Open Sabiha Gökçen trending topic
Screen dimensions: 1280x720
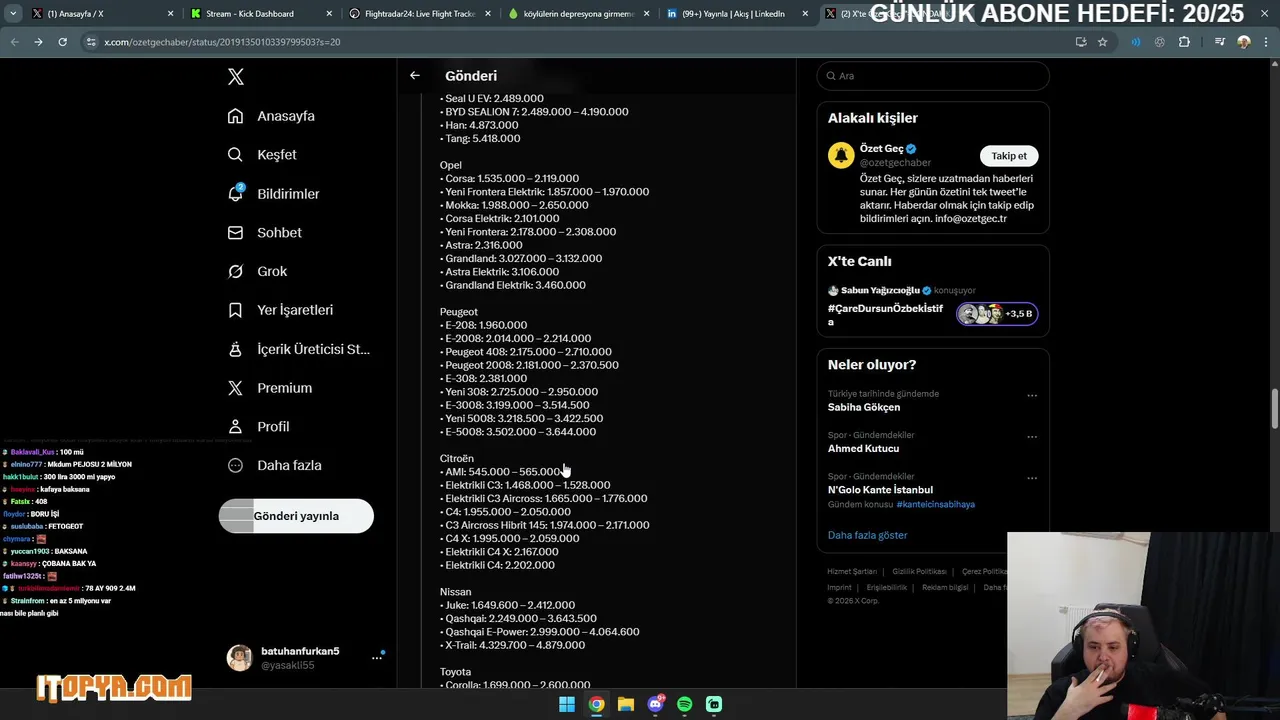[x=864, y=407]
